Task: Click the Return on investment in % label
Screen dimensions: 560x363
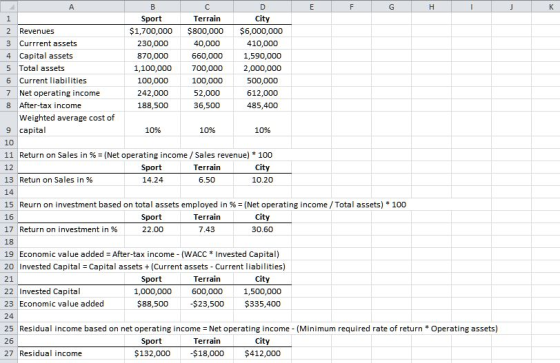Action: pyautogui.click(x=68, y=229)
